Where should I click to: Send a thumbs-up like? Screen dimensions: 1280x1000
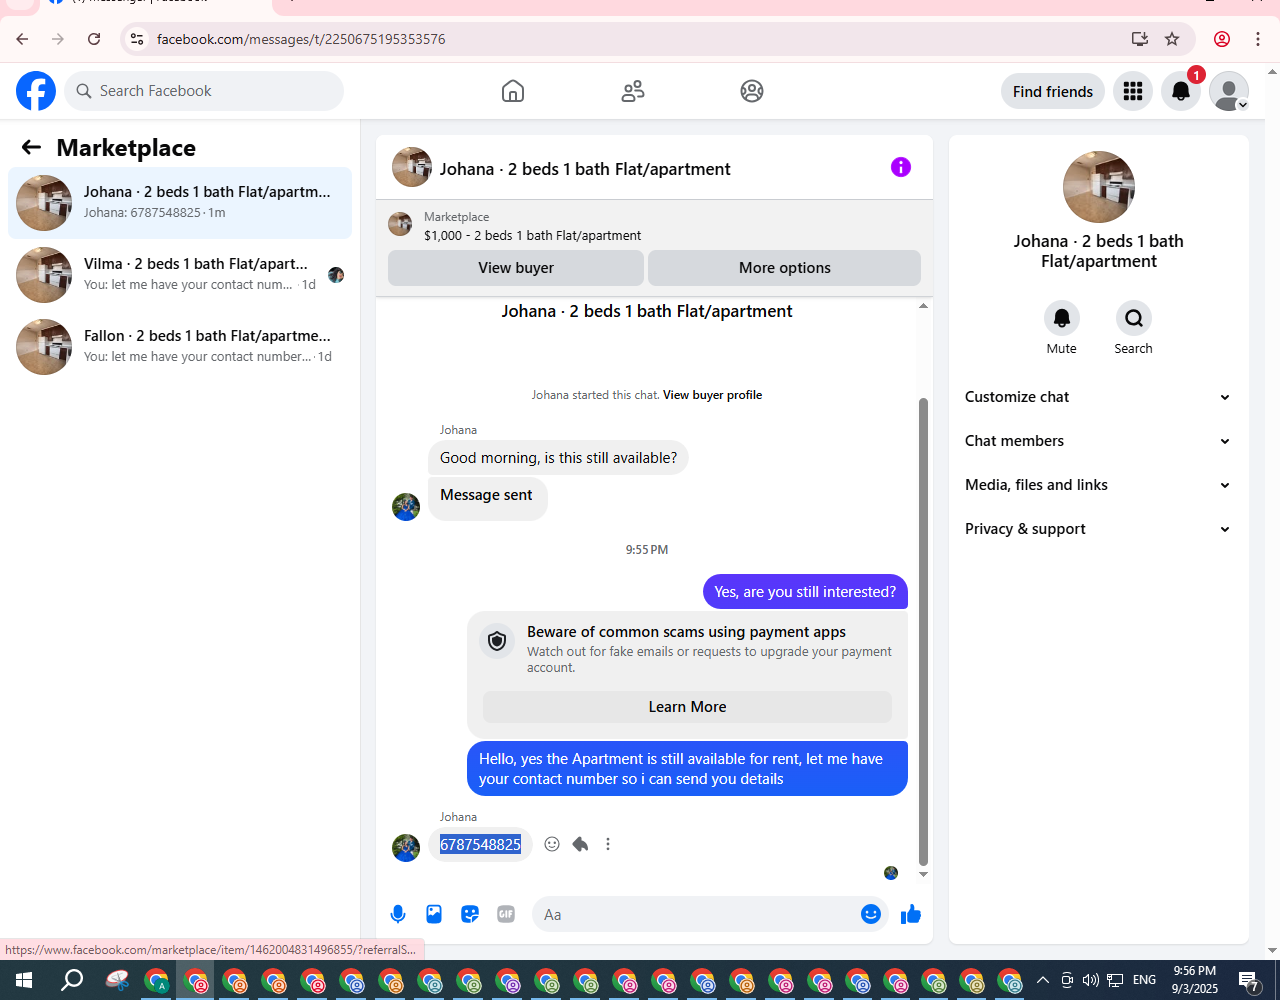911,914
